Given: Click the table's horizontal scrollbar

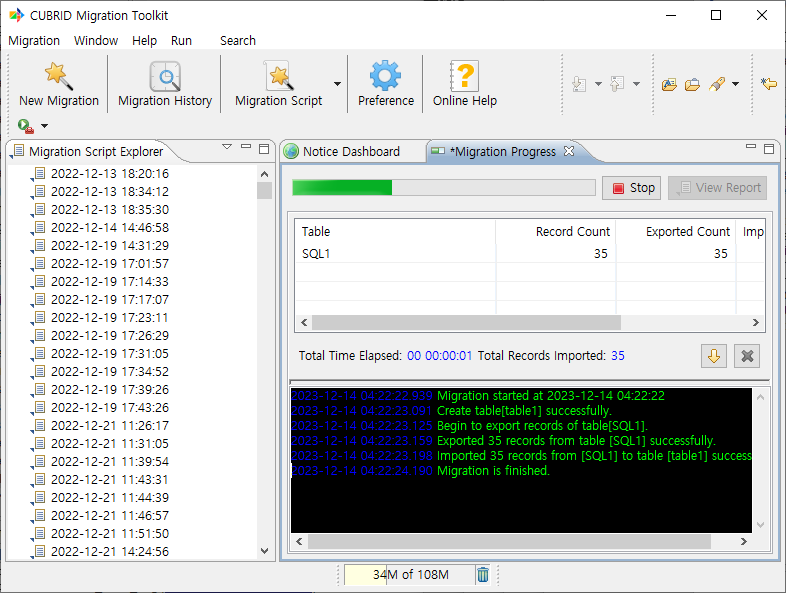Looking at the screenshot, I should [466, 323].
